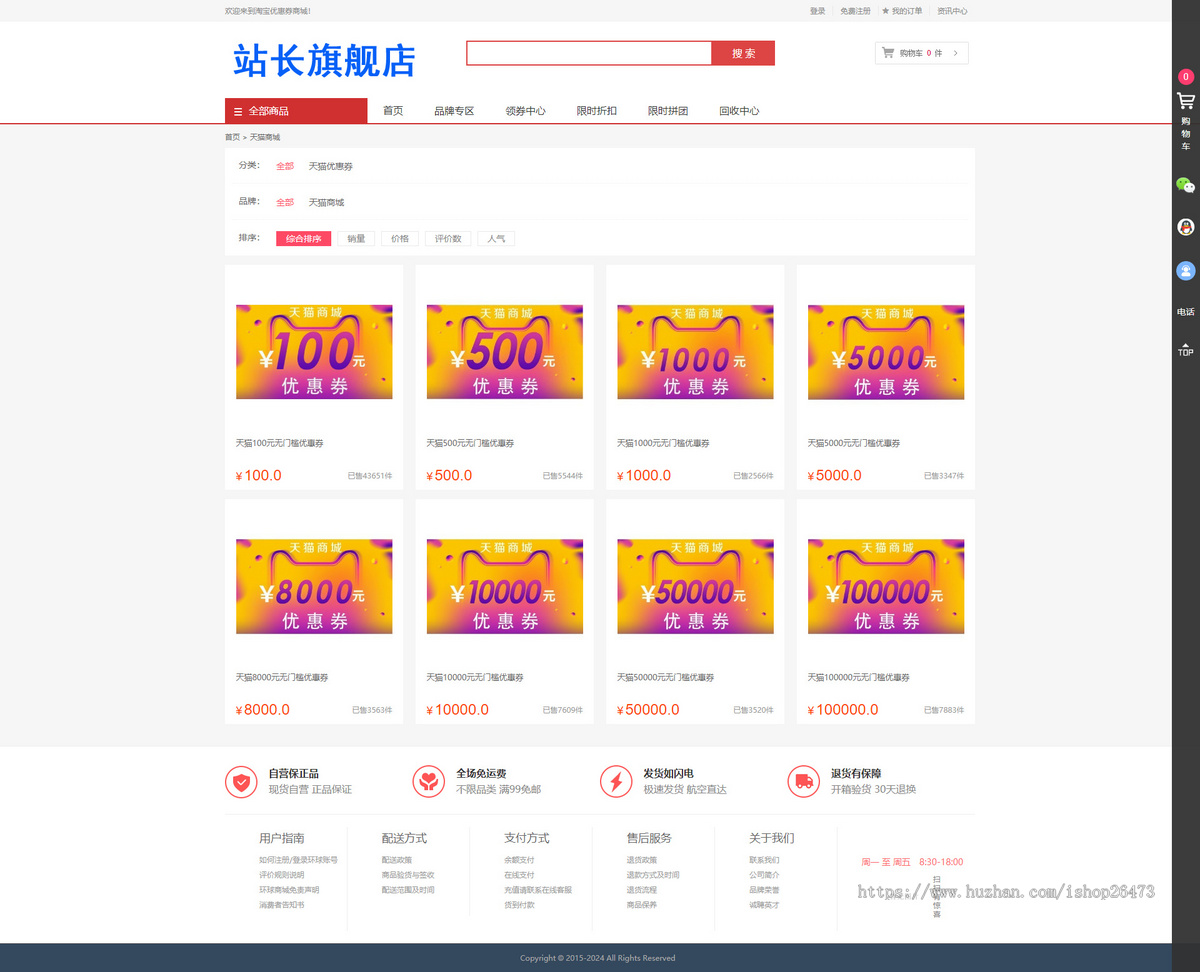Click the shield icon for 自营保正品
The image size is (1200, 972).
point(241,781)
